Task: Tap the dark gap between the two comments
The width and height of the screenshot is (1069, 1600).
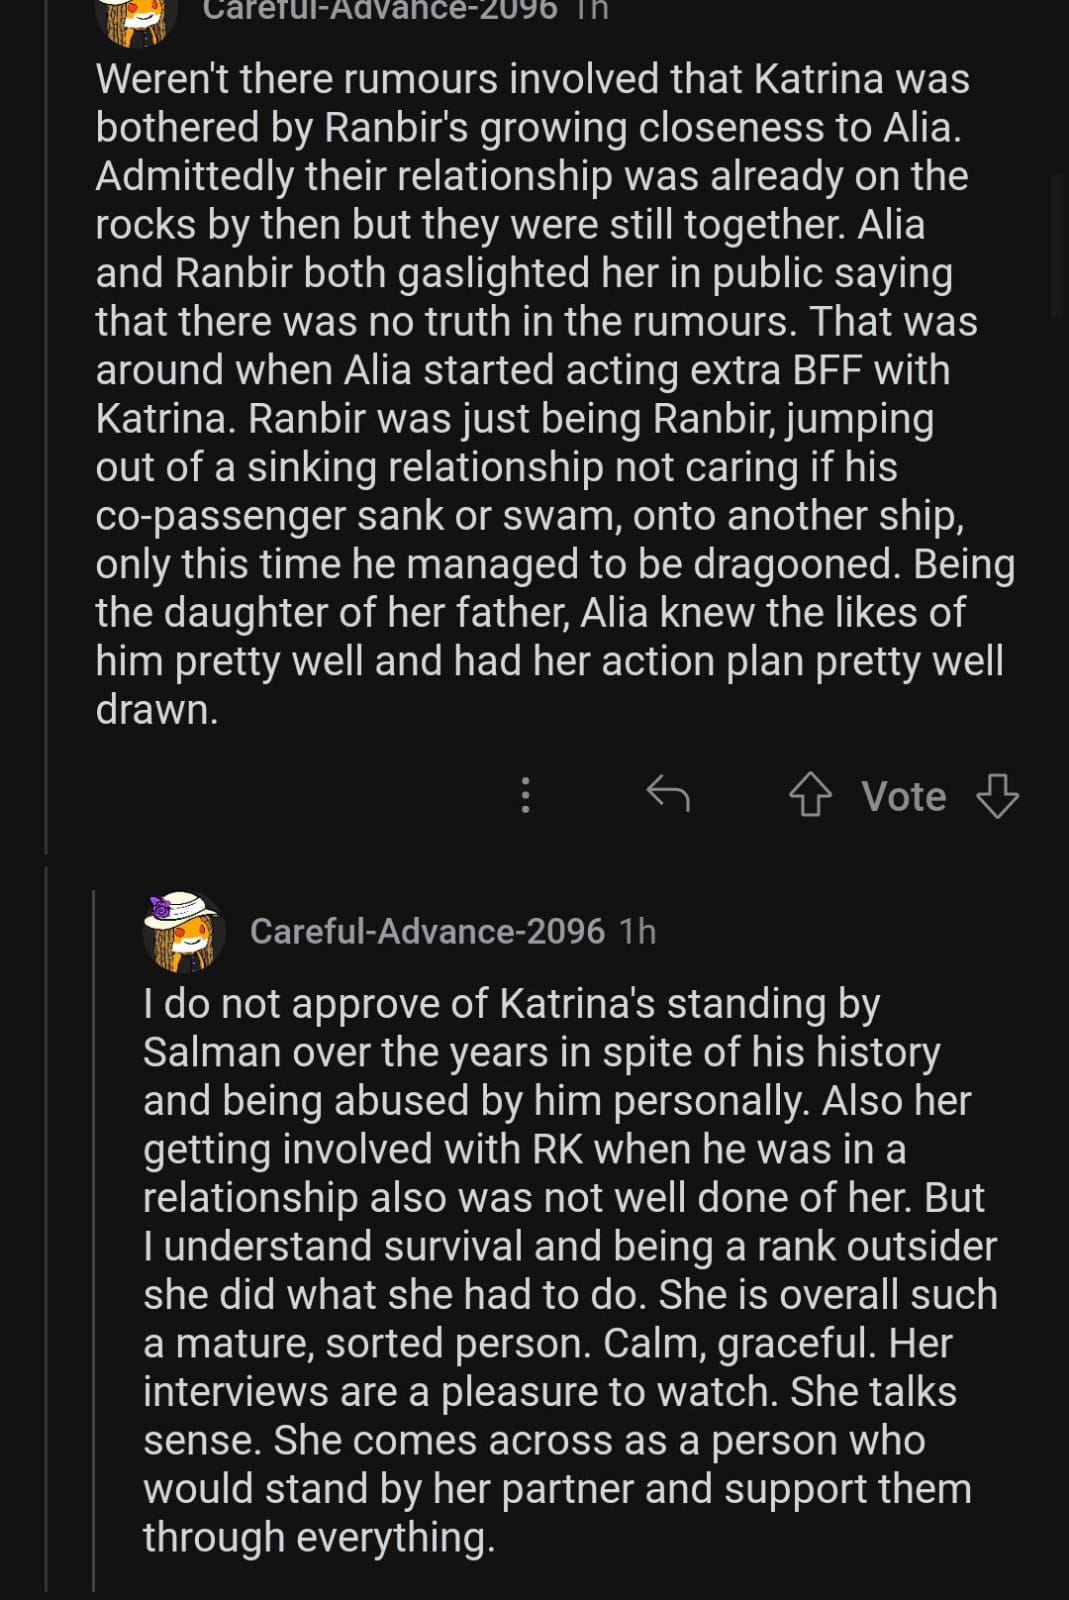Action: (560, 861)
